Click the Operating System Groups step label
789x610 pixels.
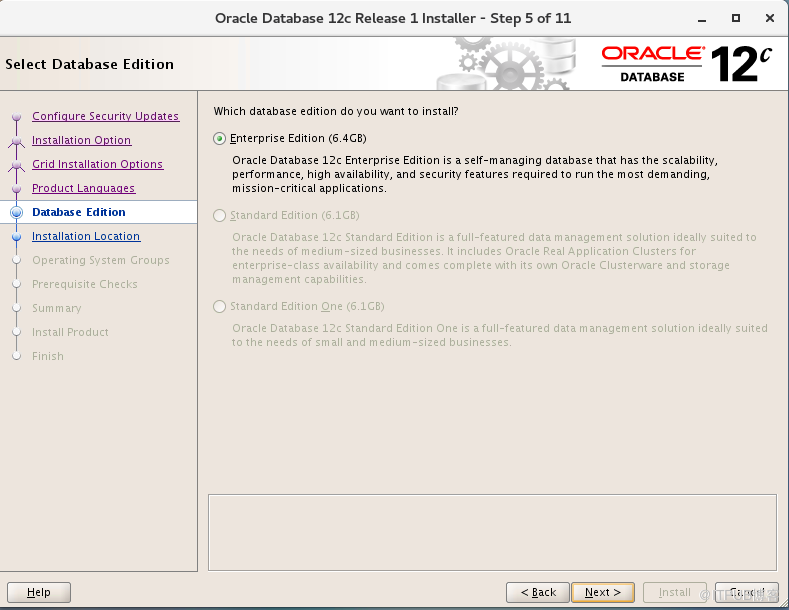pos(101,260)
